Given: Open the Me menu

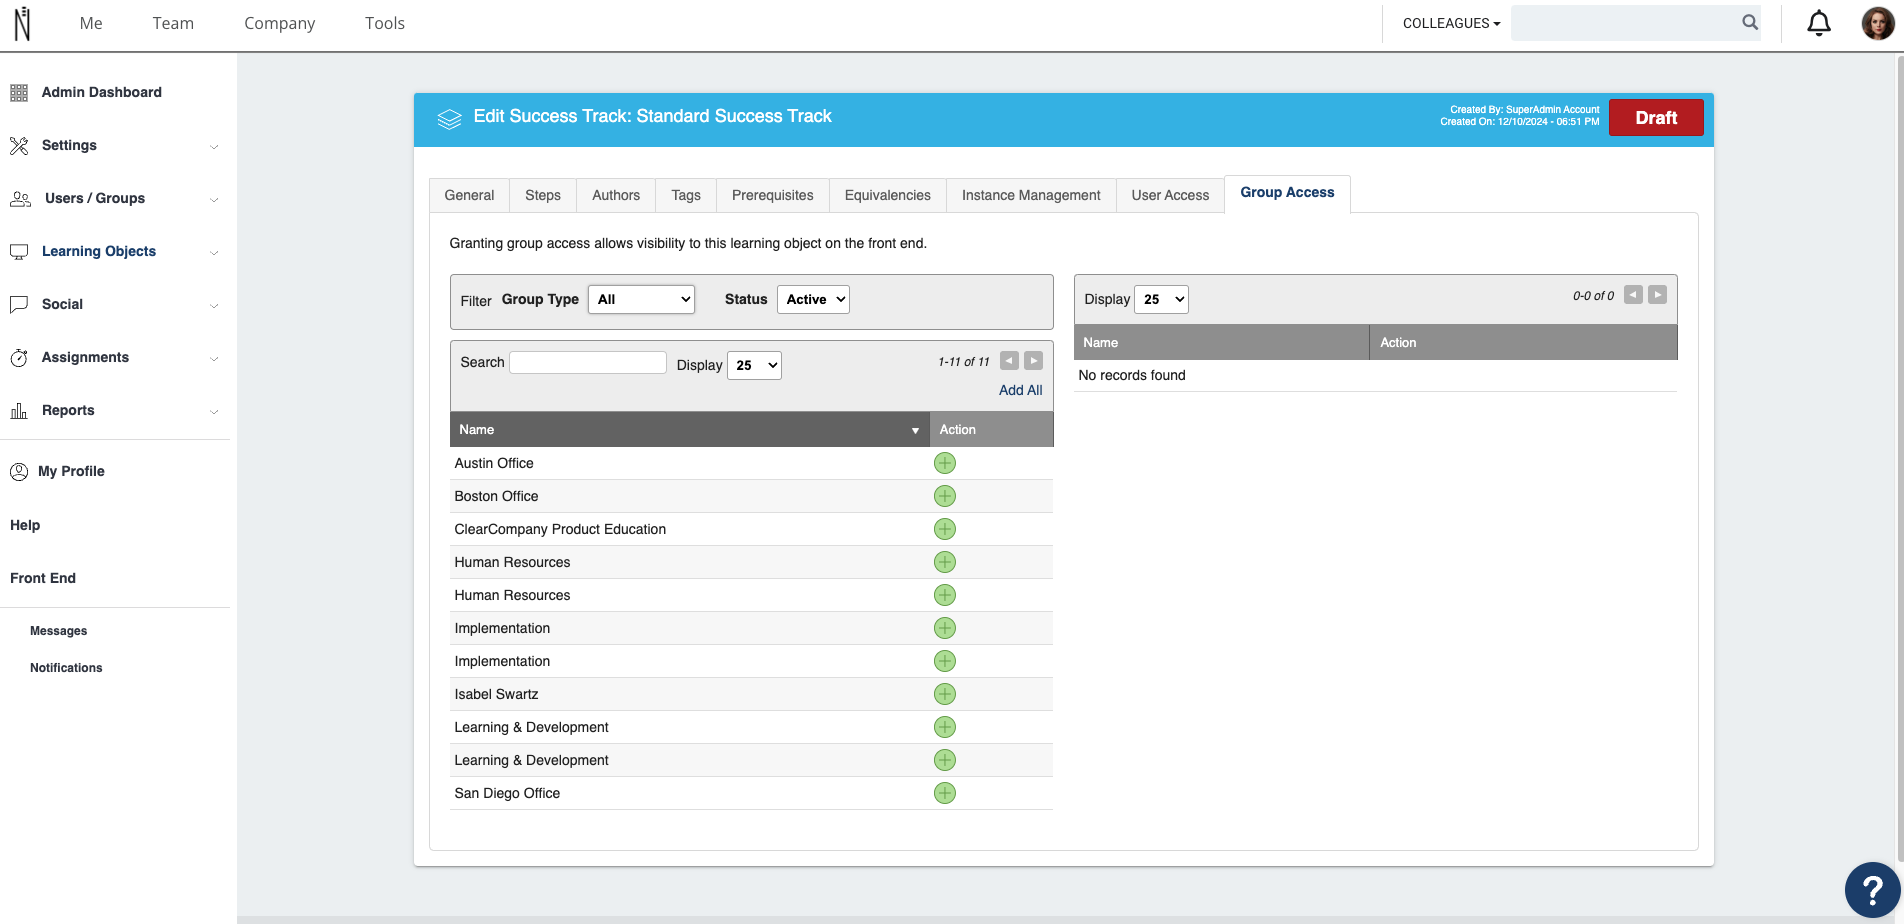Looking at the screenshot, I should tap(91, 23).
